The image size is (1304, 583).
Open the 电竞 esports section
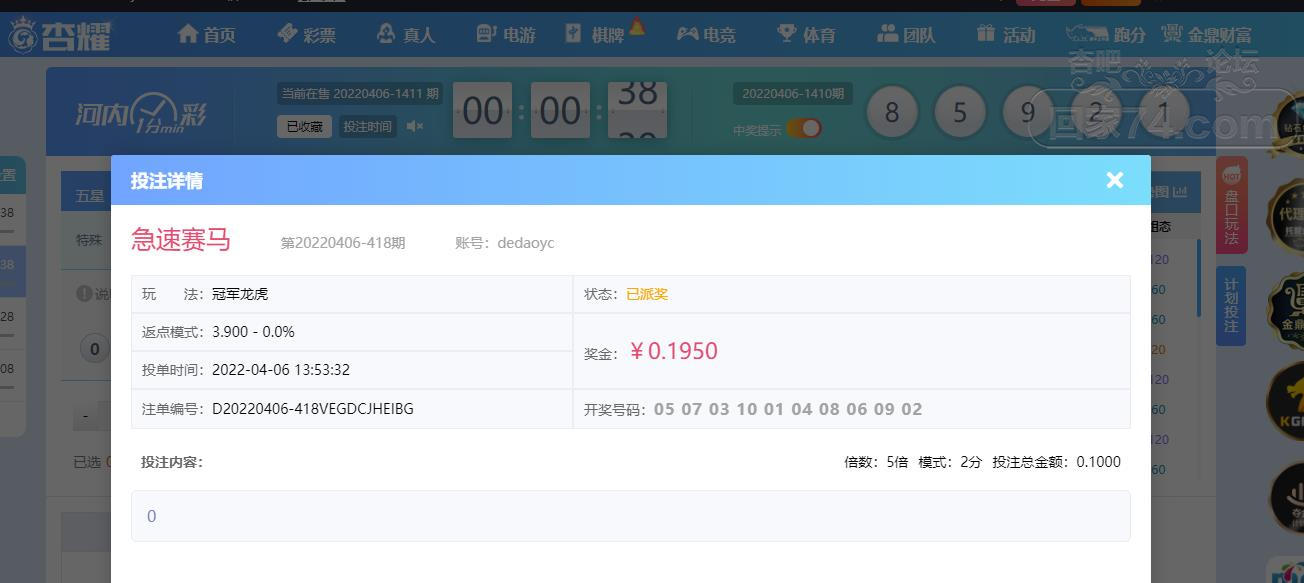[706, 35]
